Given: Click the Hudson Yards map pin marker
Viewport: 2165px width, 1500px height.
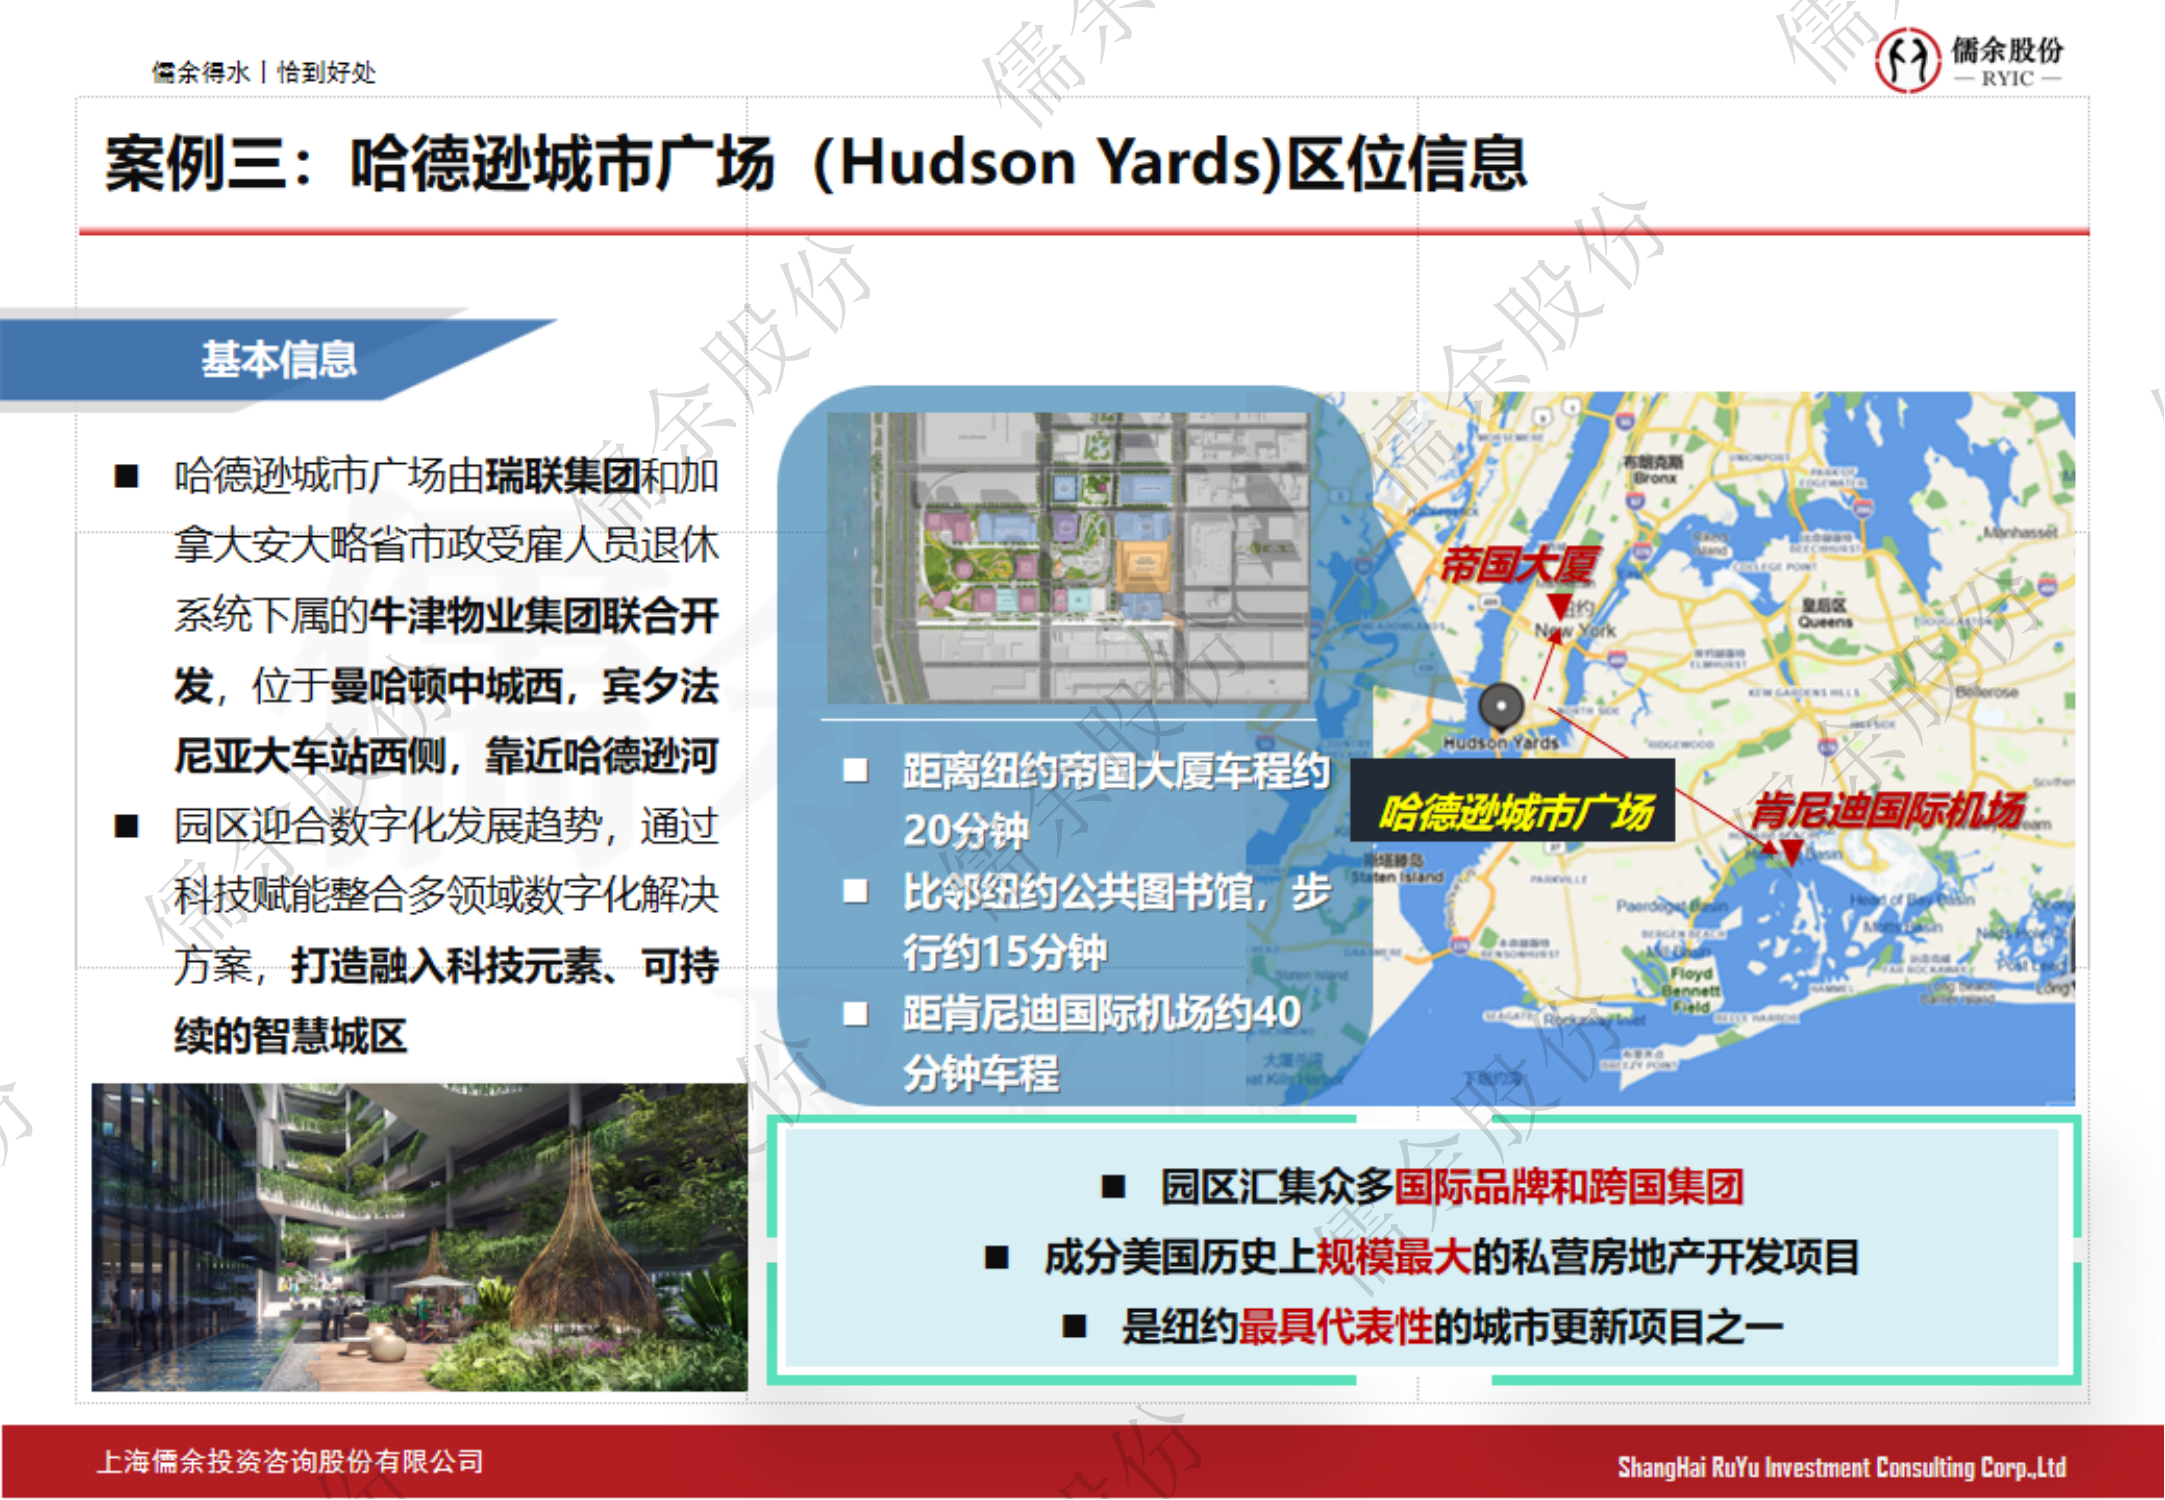Looking at the screenshot, I should [1500, 705].
